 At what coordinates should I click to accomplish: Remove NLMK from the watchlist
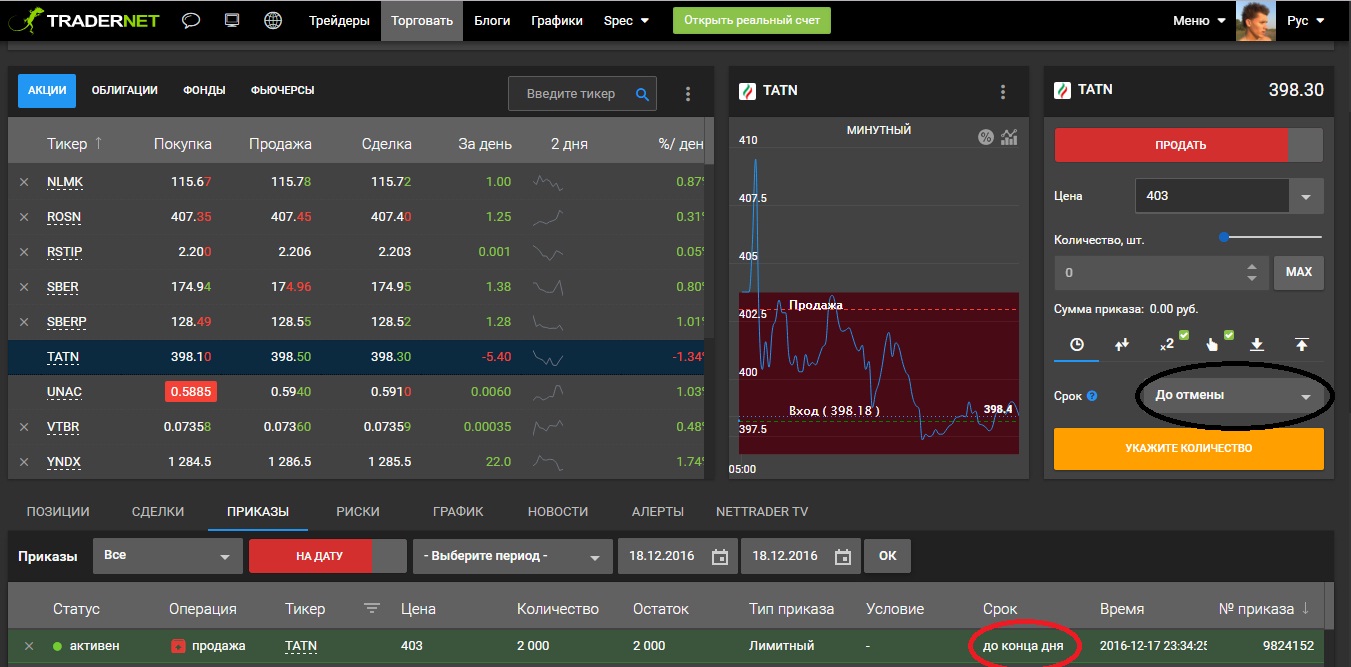(24, 182)
